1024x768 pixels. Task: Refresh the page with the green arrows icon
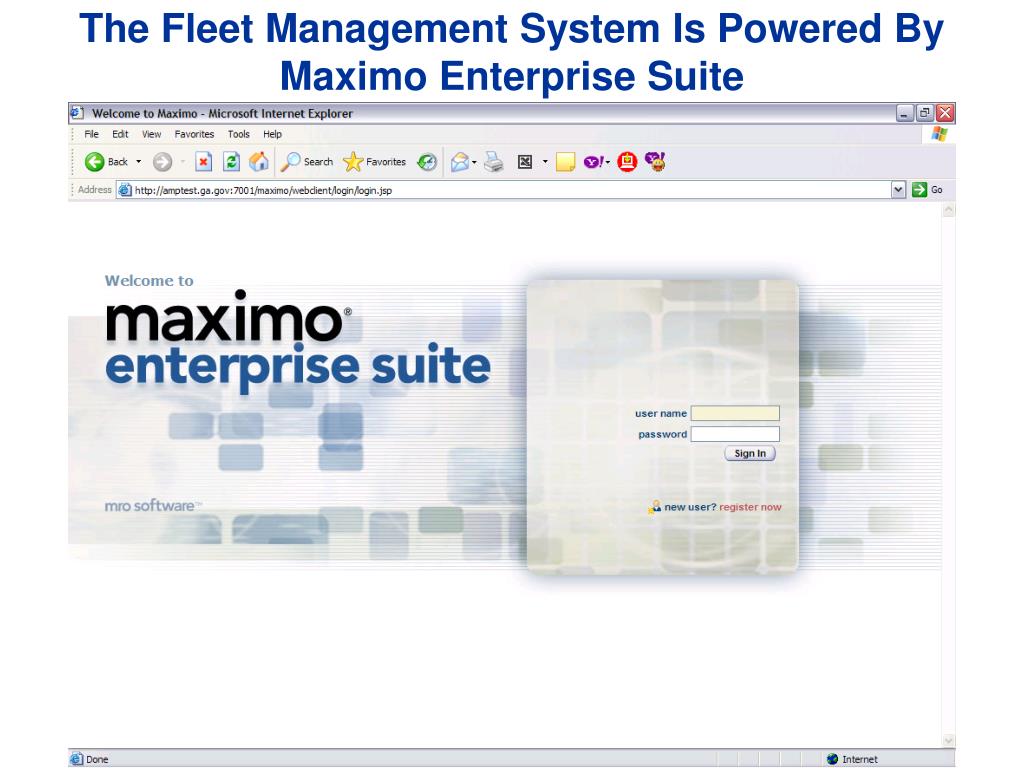pyautogui.click(x=231, y=161)
